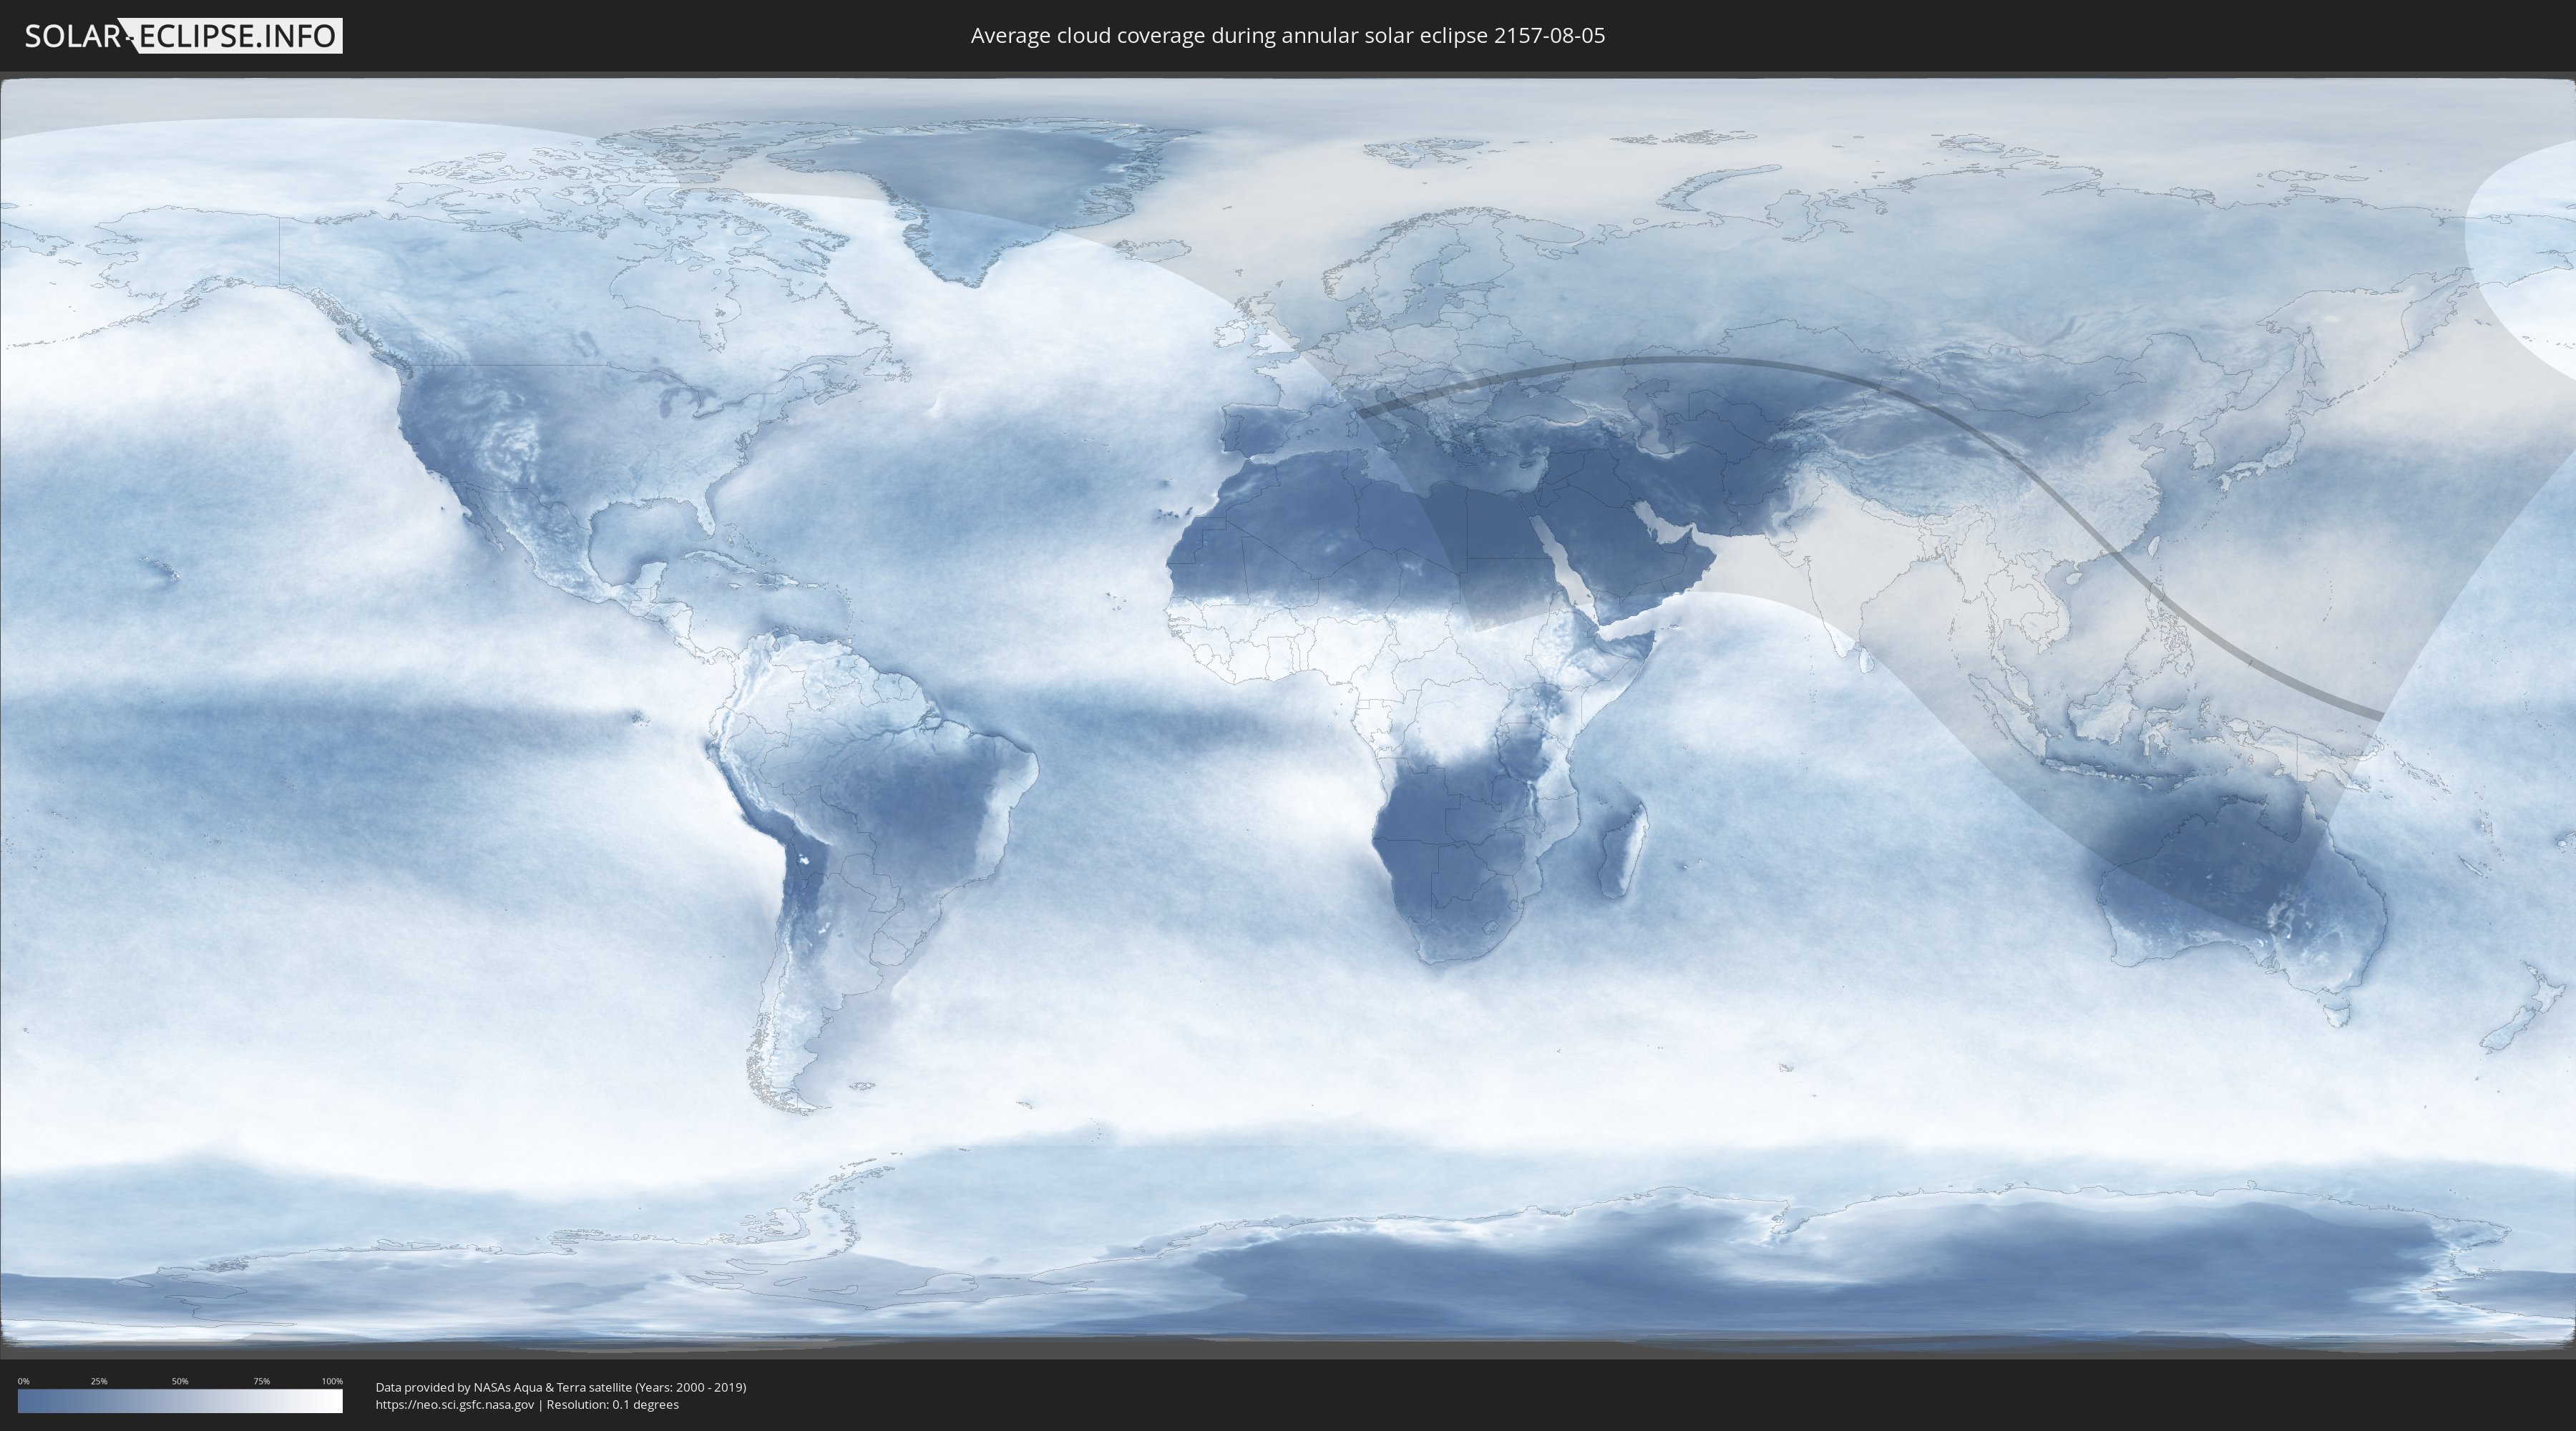Open the https://neo.sci.gsfc.nasa.gov link
2576x1431 pixels.
(x=455, y=1404)
